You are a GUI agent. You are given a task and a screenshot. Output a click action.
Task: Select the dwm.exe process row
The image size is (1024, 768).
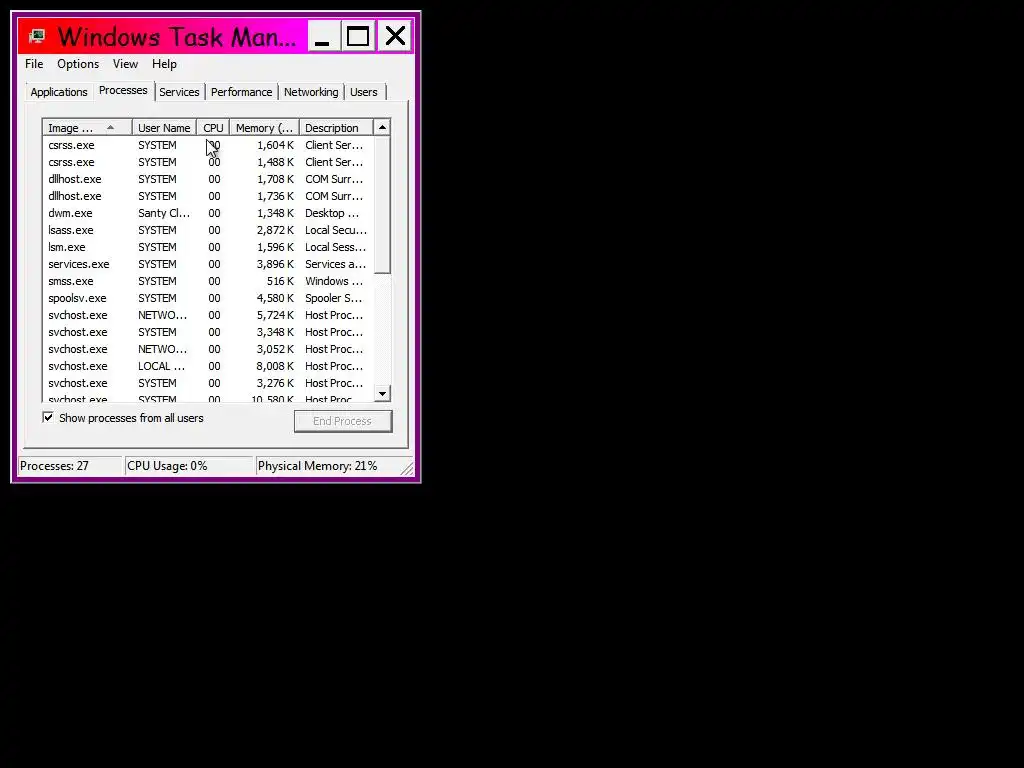[x=208, y=213]
